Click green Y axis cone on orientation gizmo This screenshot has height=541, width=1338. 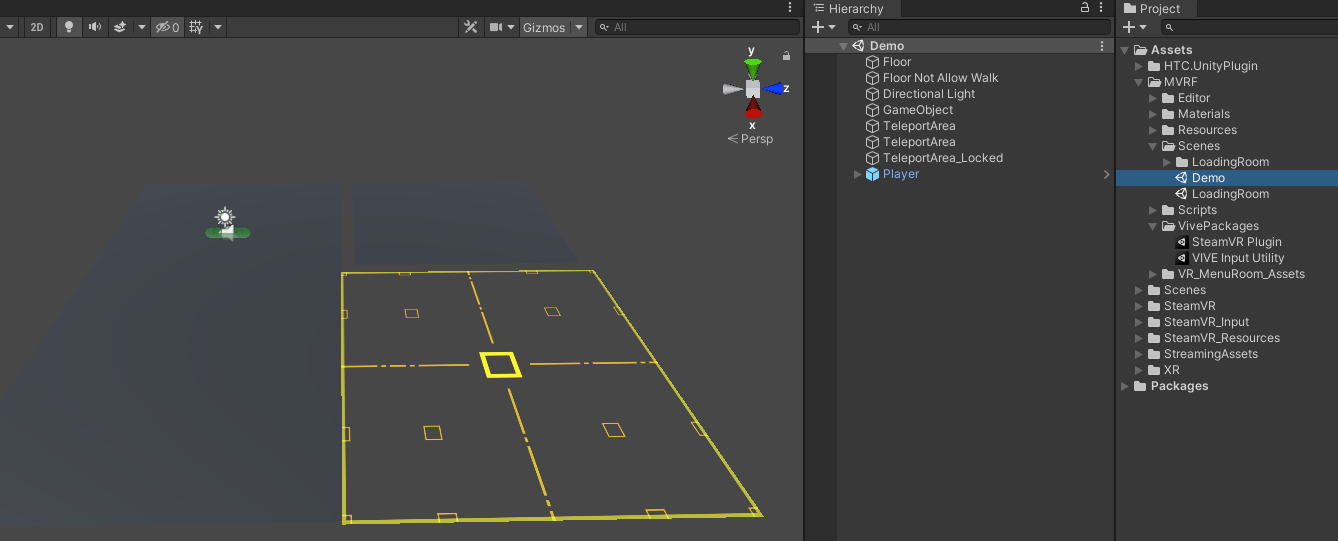752,68
